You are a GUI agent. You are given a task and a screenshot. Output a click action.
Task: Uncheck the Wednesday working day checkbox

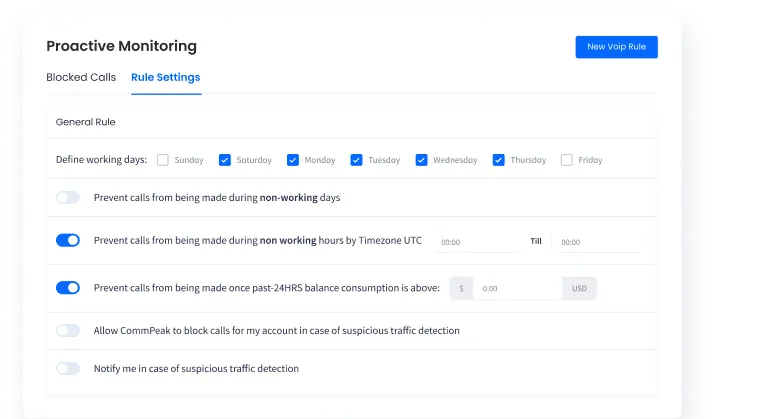tap(421, 160)
